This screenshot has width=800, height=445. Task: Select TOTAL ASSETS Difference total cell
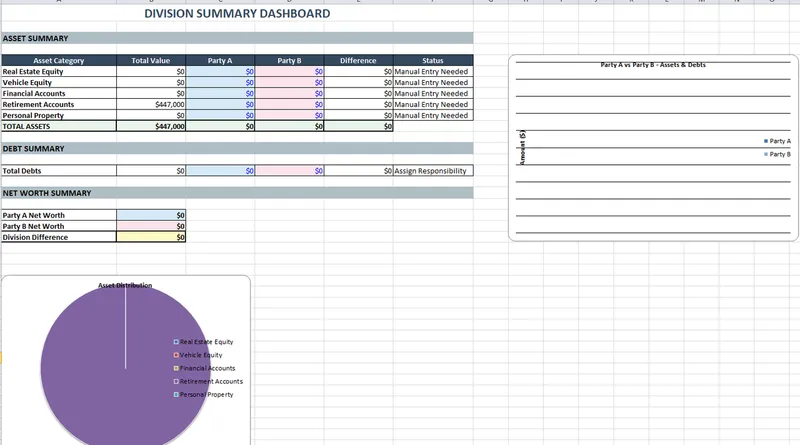pyautogui.click(x=358, y=126)
